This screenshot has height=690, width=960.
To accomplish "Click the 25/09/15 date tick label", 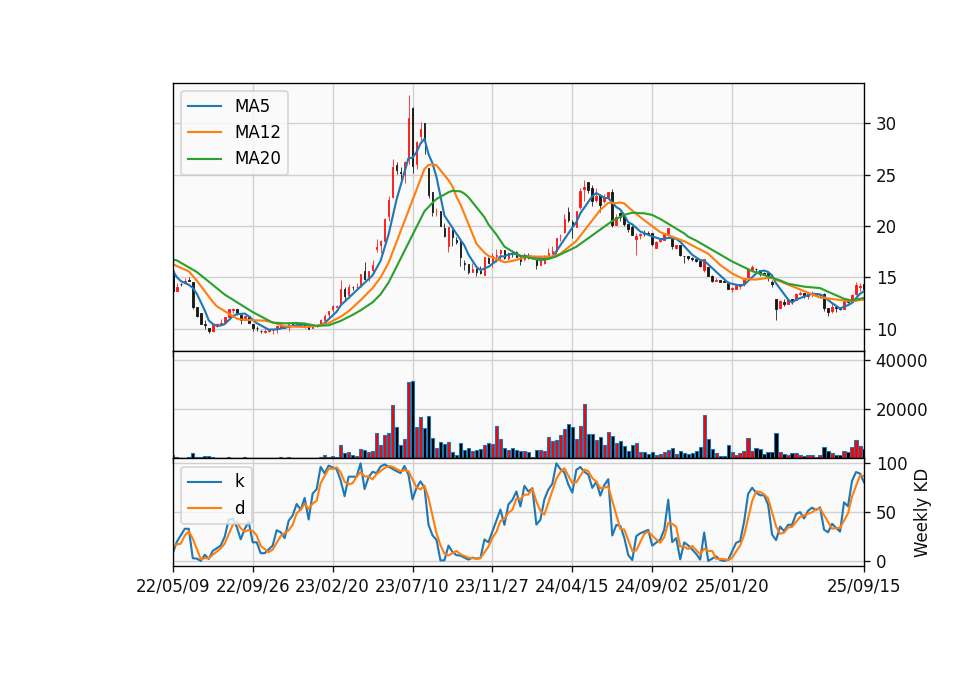I will pyautogui.click(x=863, y=586).
